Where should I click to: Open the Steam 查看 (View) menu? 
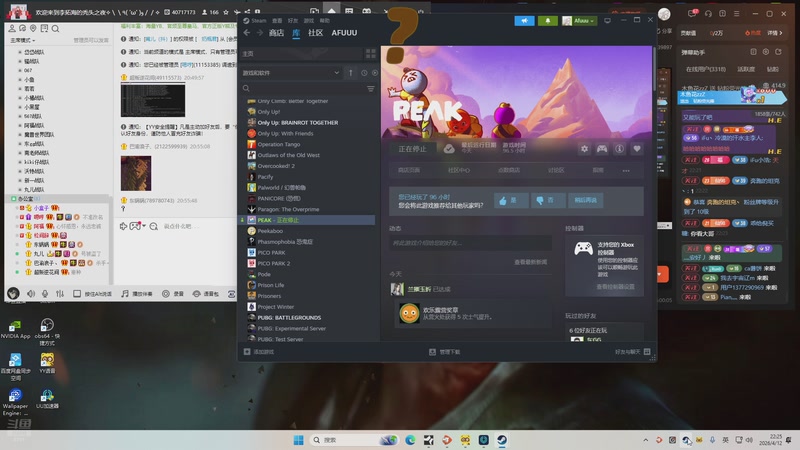point(277,20)
